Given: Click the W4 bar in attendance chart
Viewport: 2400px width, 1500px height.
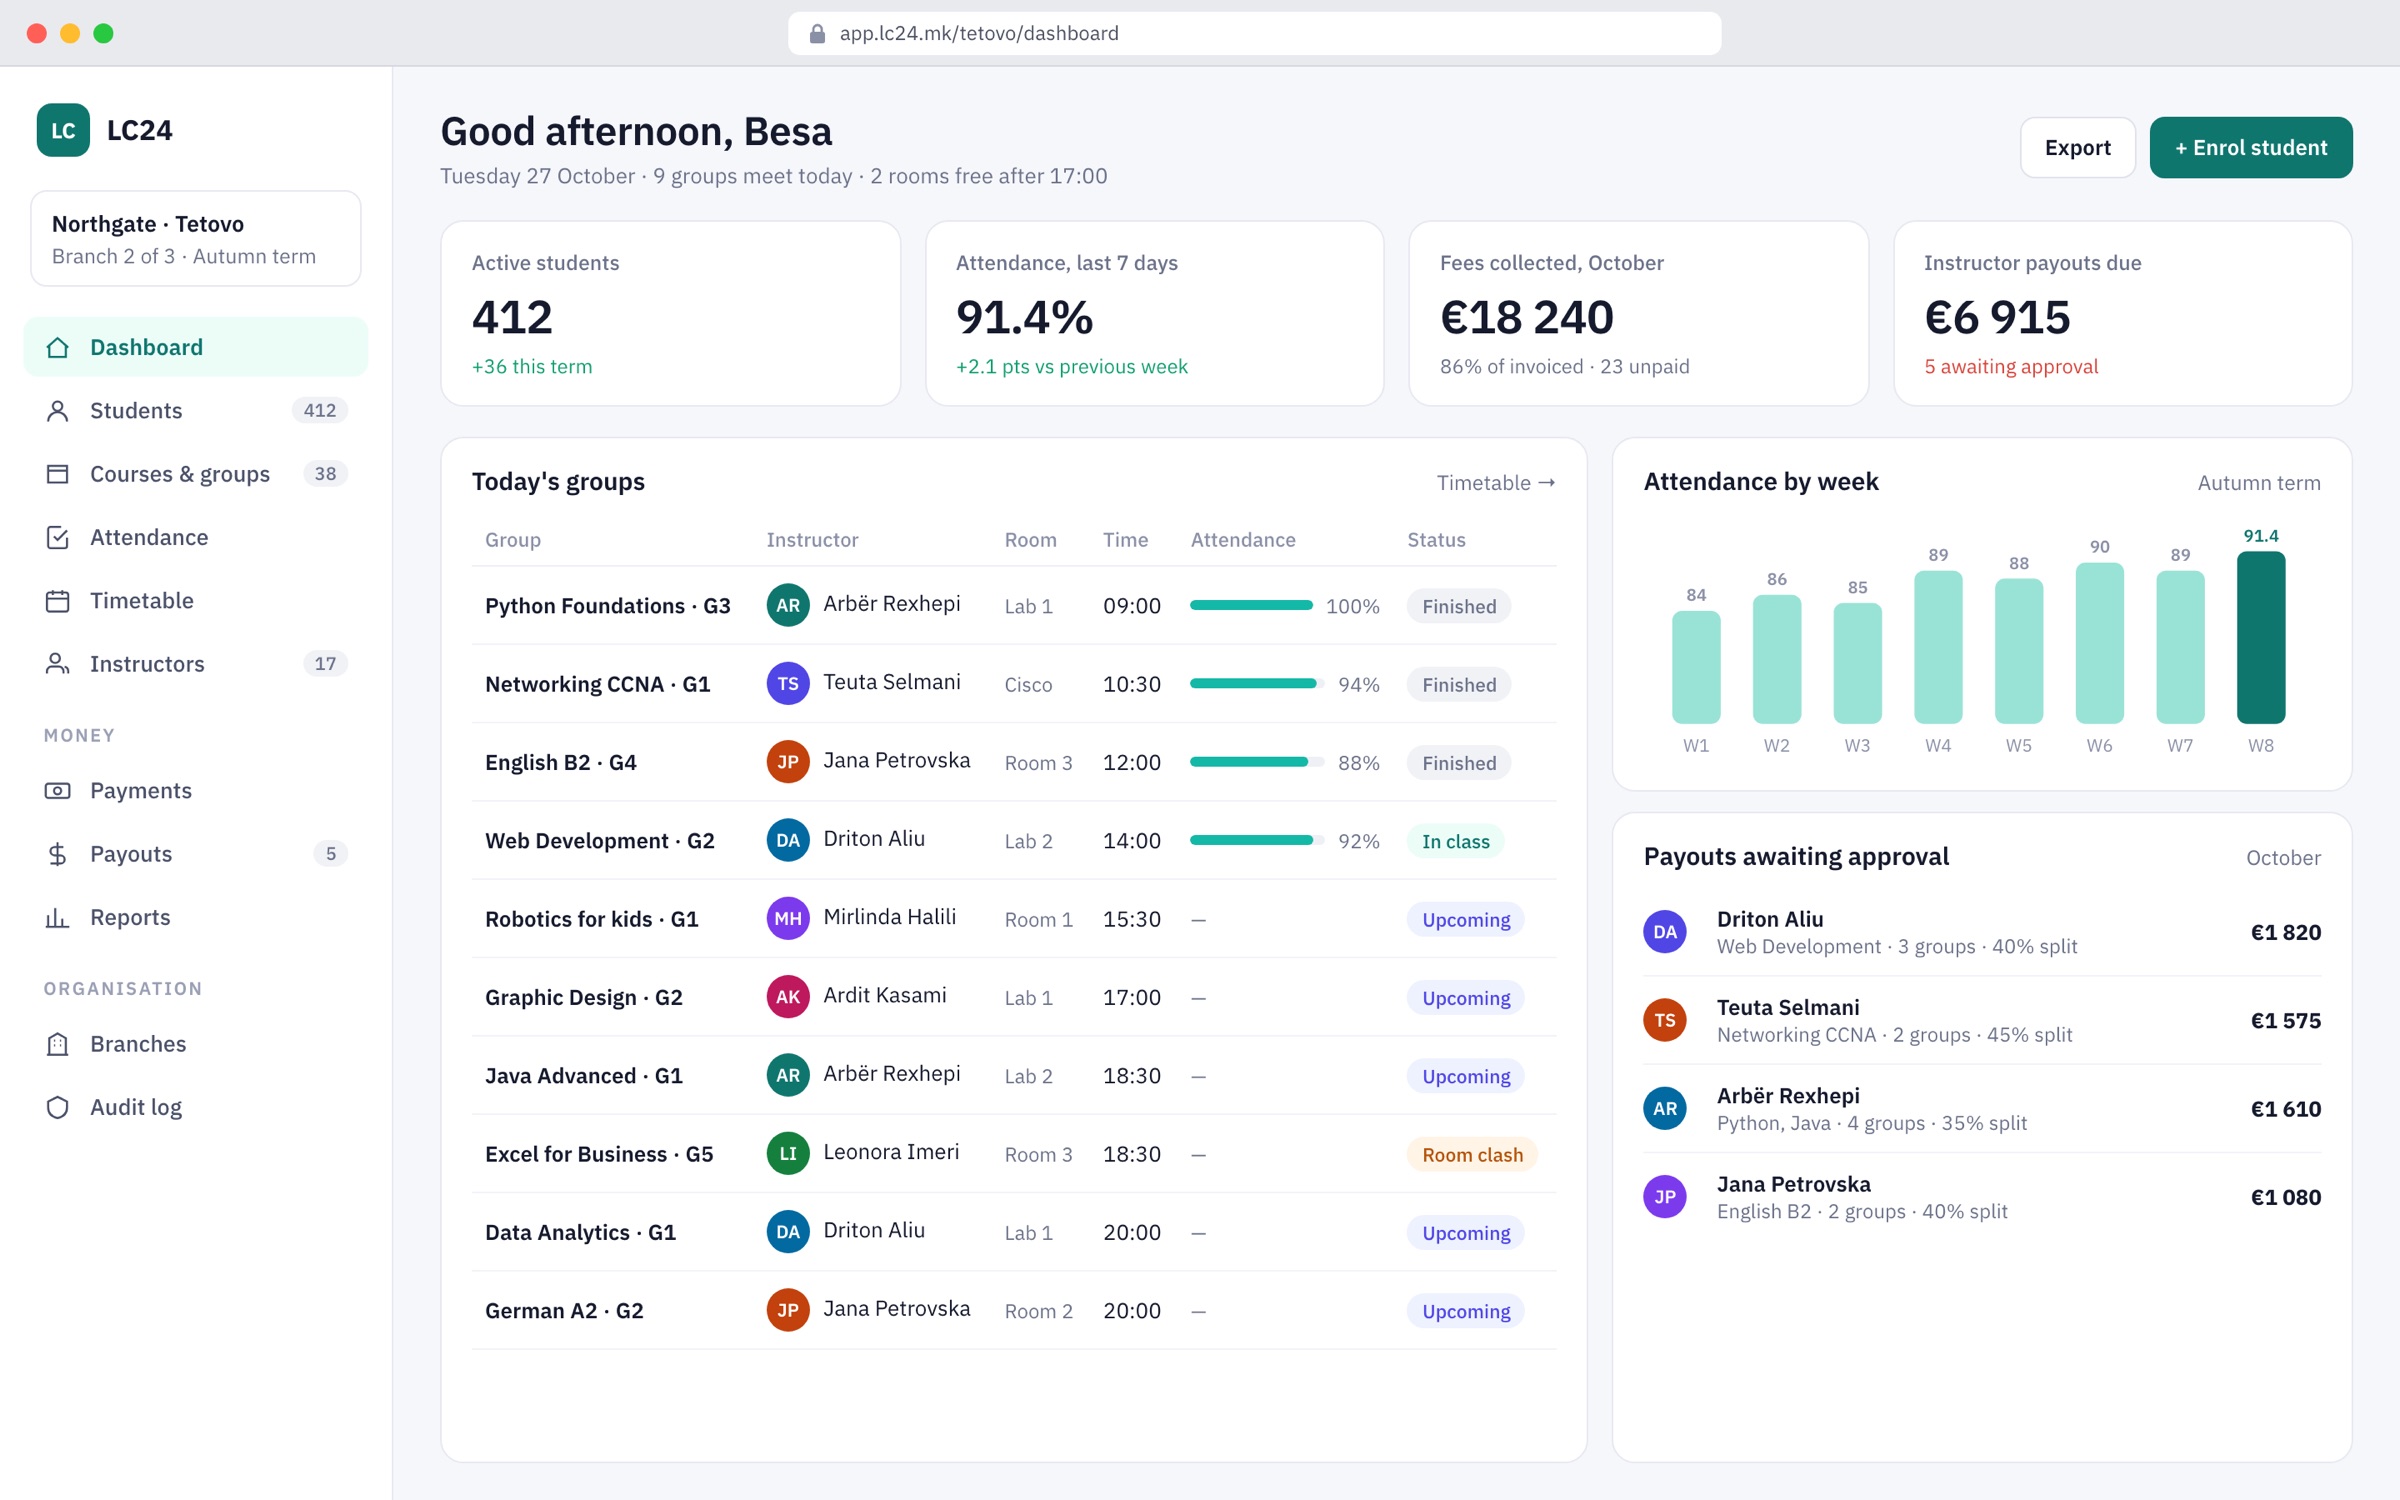Looking at the screenshot, I should point(1938,647).
